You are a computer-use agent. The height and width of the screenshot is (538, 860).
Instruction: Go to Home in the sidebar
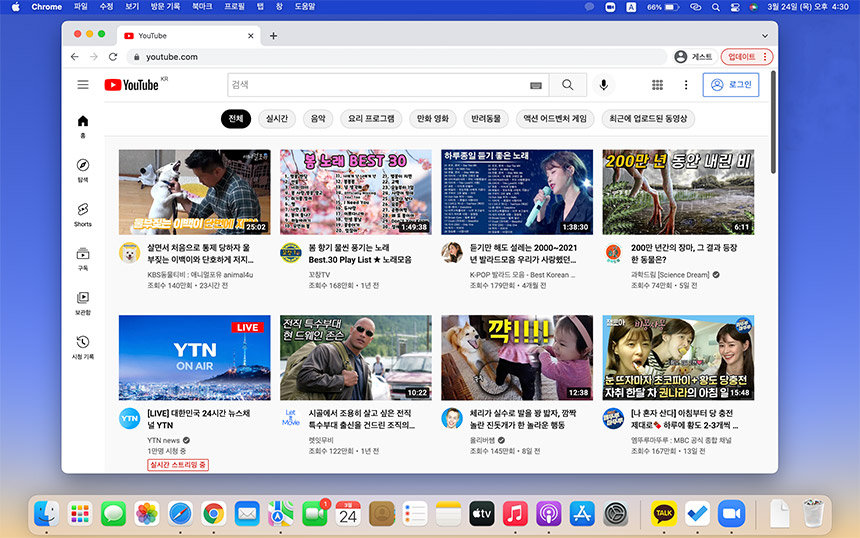(83, 126)
